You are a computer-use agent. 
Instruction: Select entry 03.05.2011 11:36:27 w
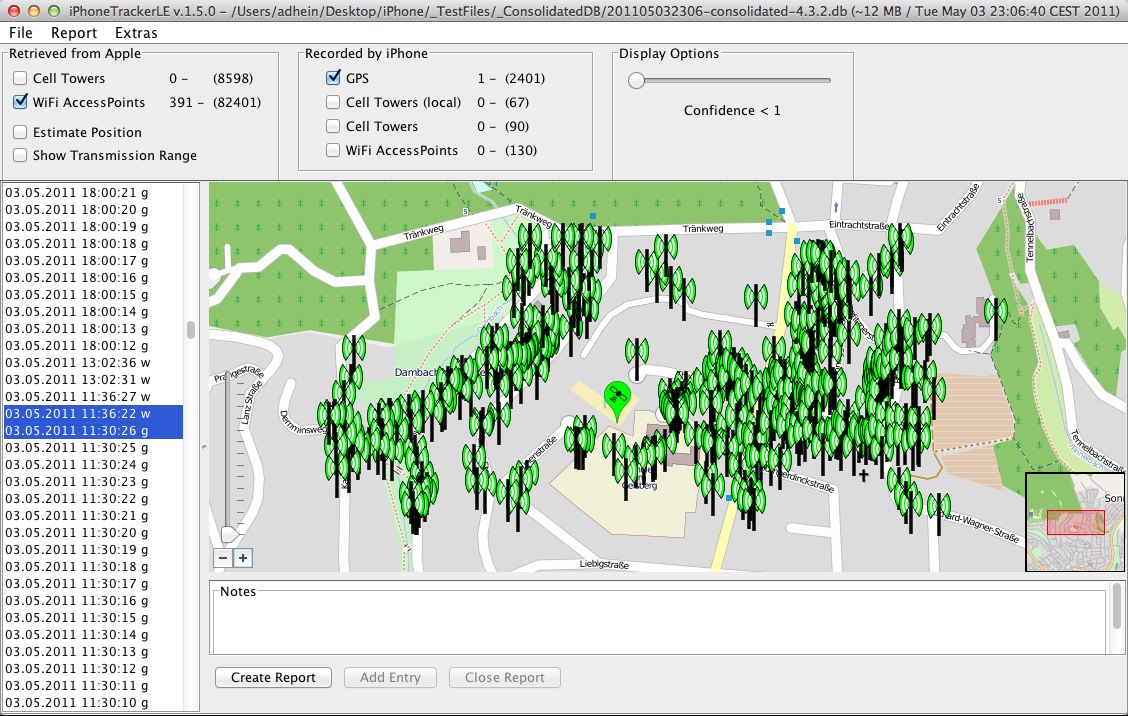click(x=94, y=396)
